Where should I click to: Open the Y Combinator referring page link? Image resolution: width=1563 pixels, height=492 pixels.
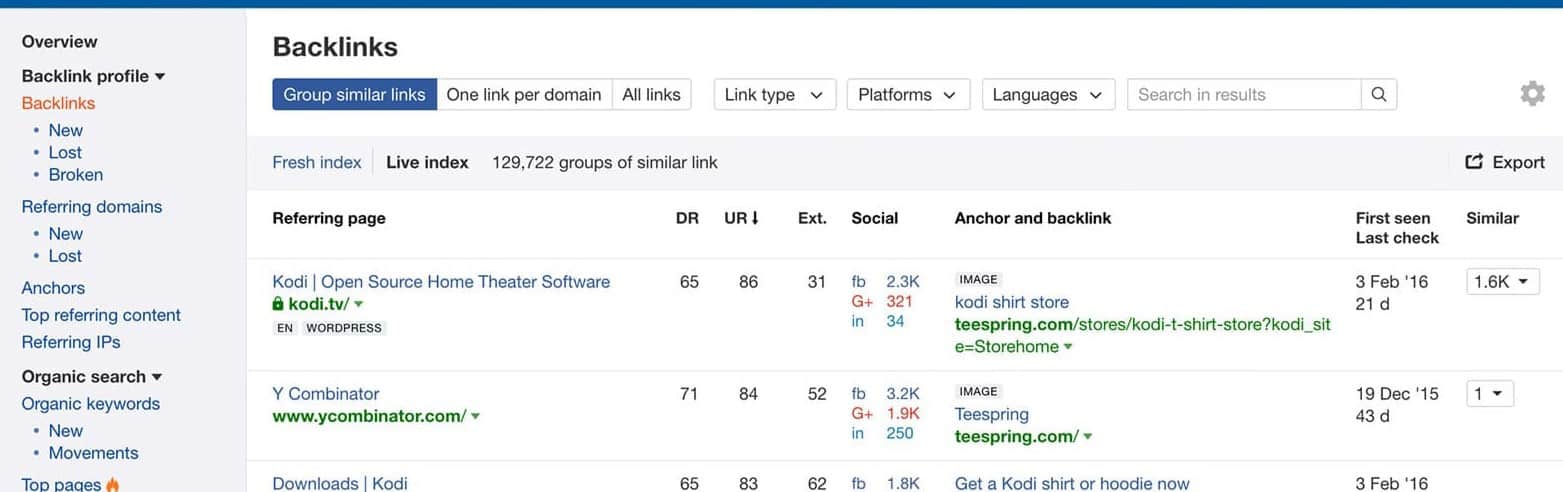[326, 394]
